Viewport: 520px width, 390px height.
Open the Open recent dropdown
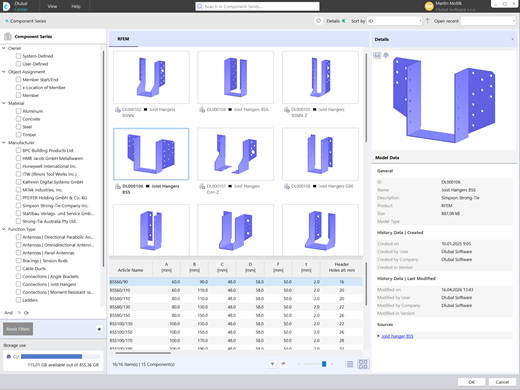point(488,21)
